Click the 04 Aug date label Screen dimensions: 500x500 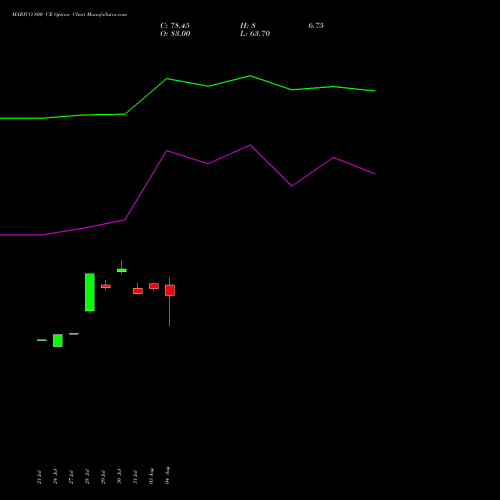[167, 475]
